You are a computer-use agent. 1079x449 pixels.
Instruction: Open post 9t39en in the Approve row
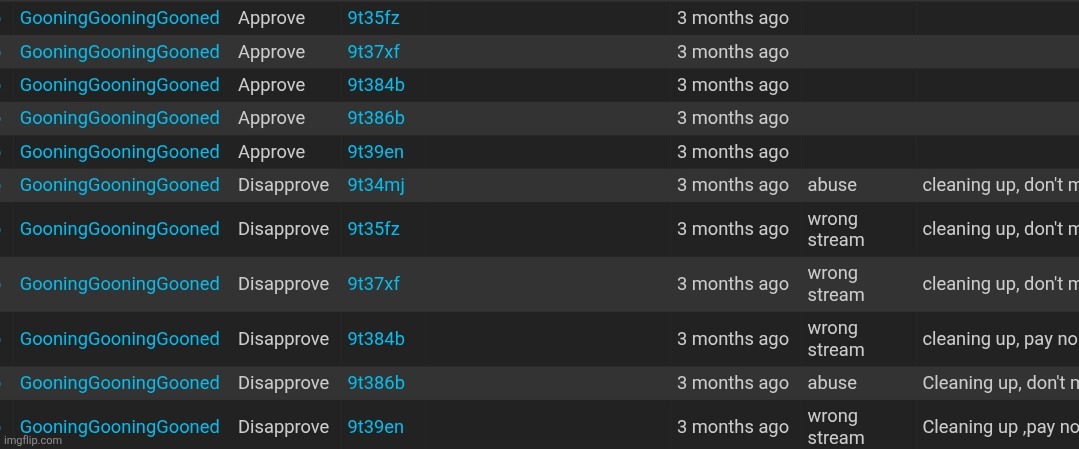[375, 152]
